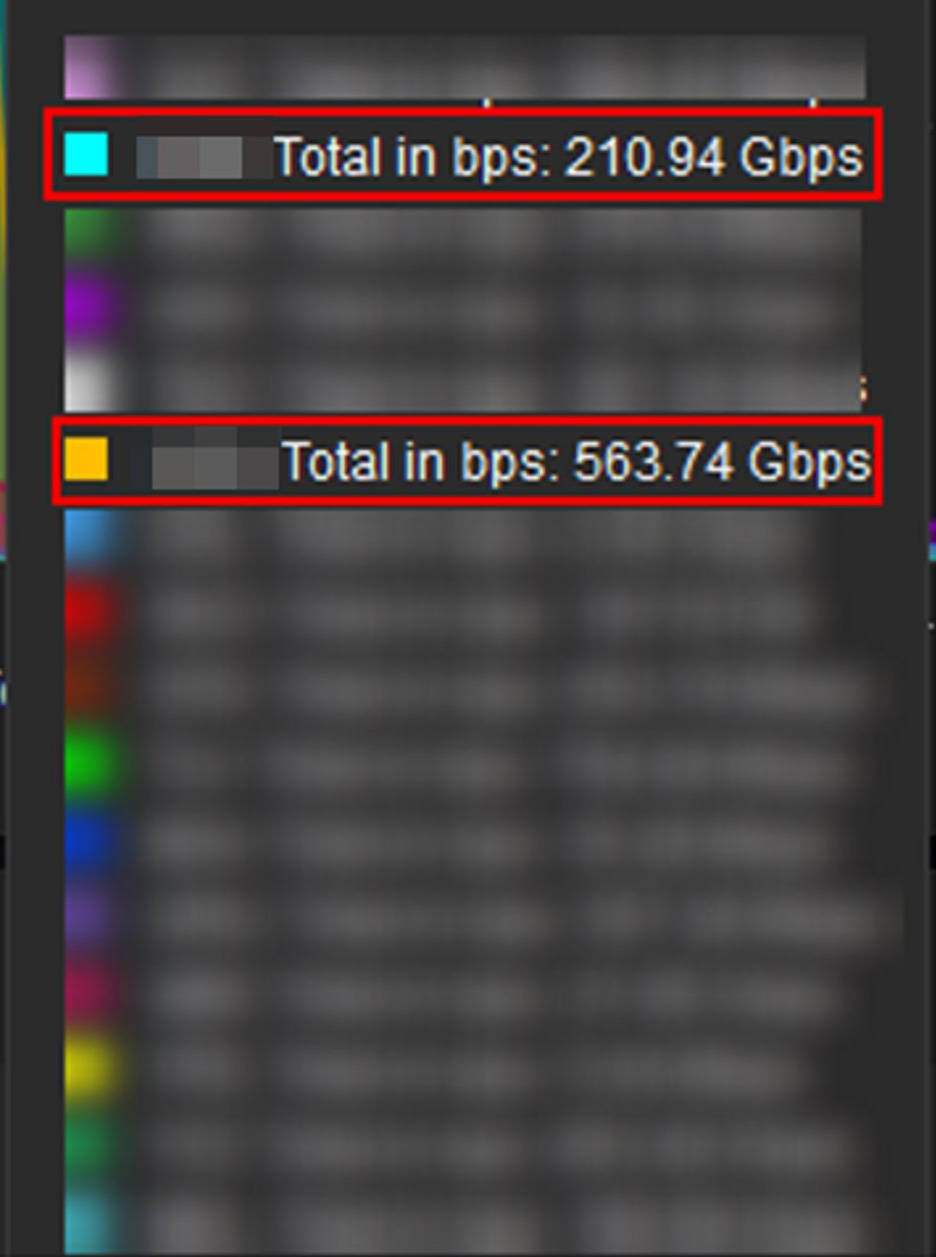
Task: Toggle the bright red legend swatch
Action: [x=90, y=613]
